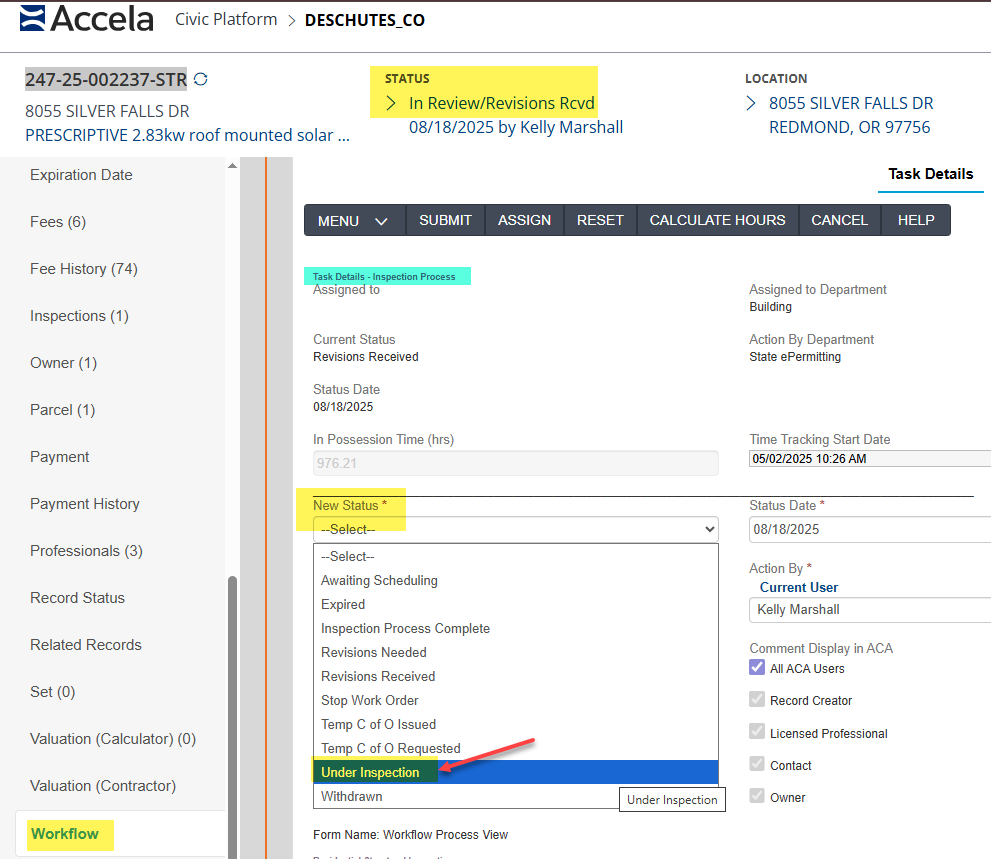Click the refresh icon beside record number
The height and width of the screenshot is (859, 991).
[x=201, y=80]
